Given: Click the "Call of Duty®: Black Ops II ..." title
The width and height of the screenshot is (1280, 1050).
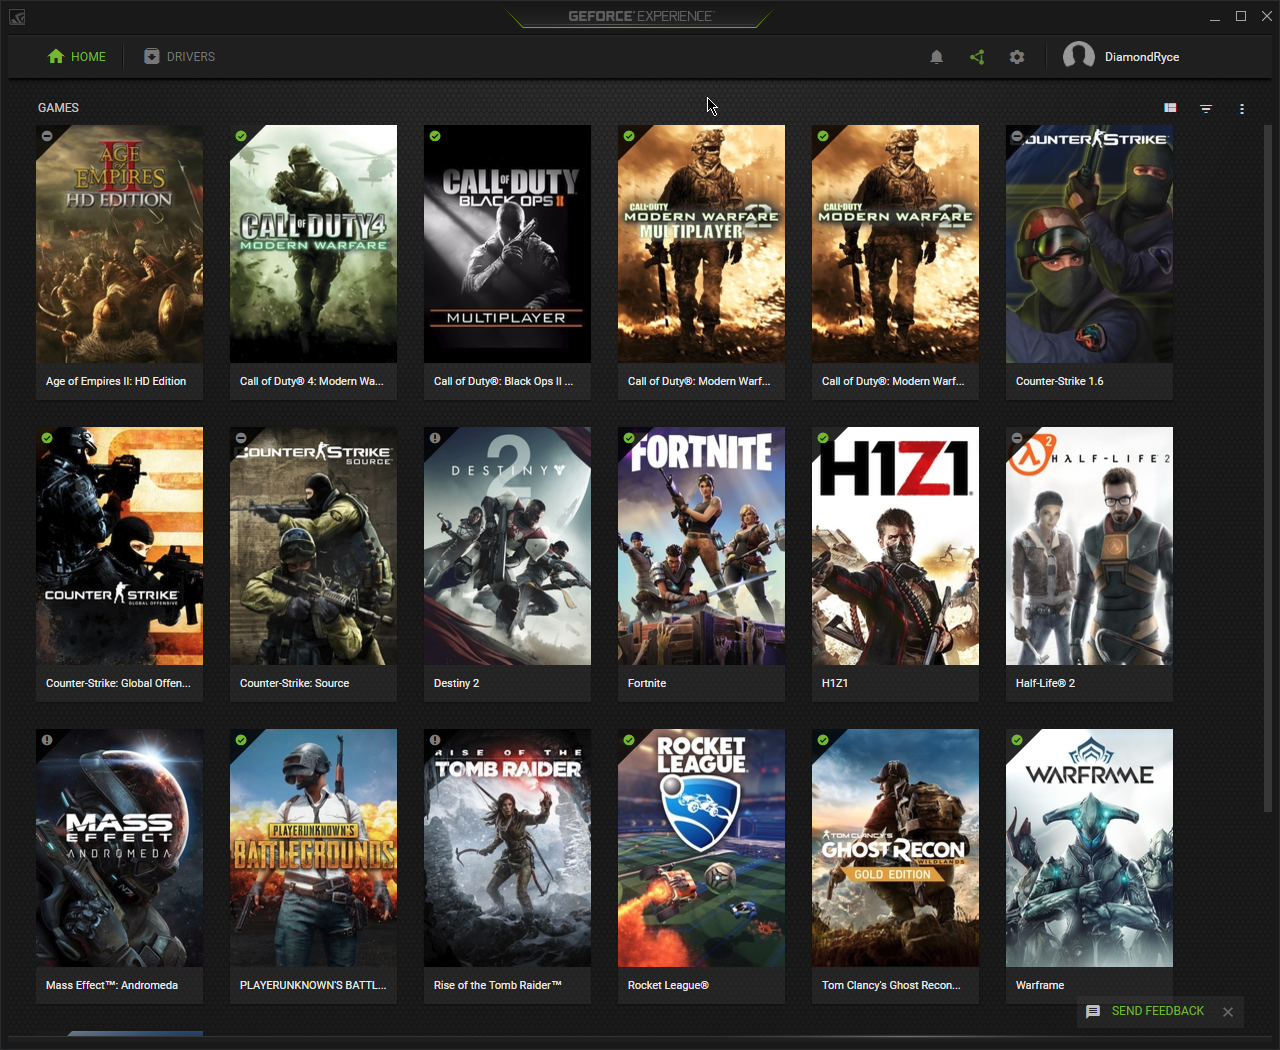Looking at the screenshot, I should click(504, 381).
